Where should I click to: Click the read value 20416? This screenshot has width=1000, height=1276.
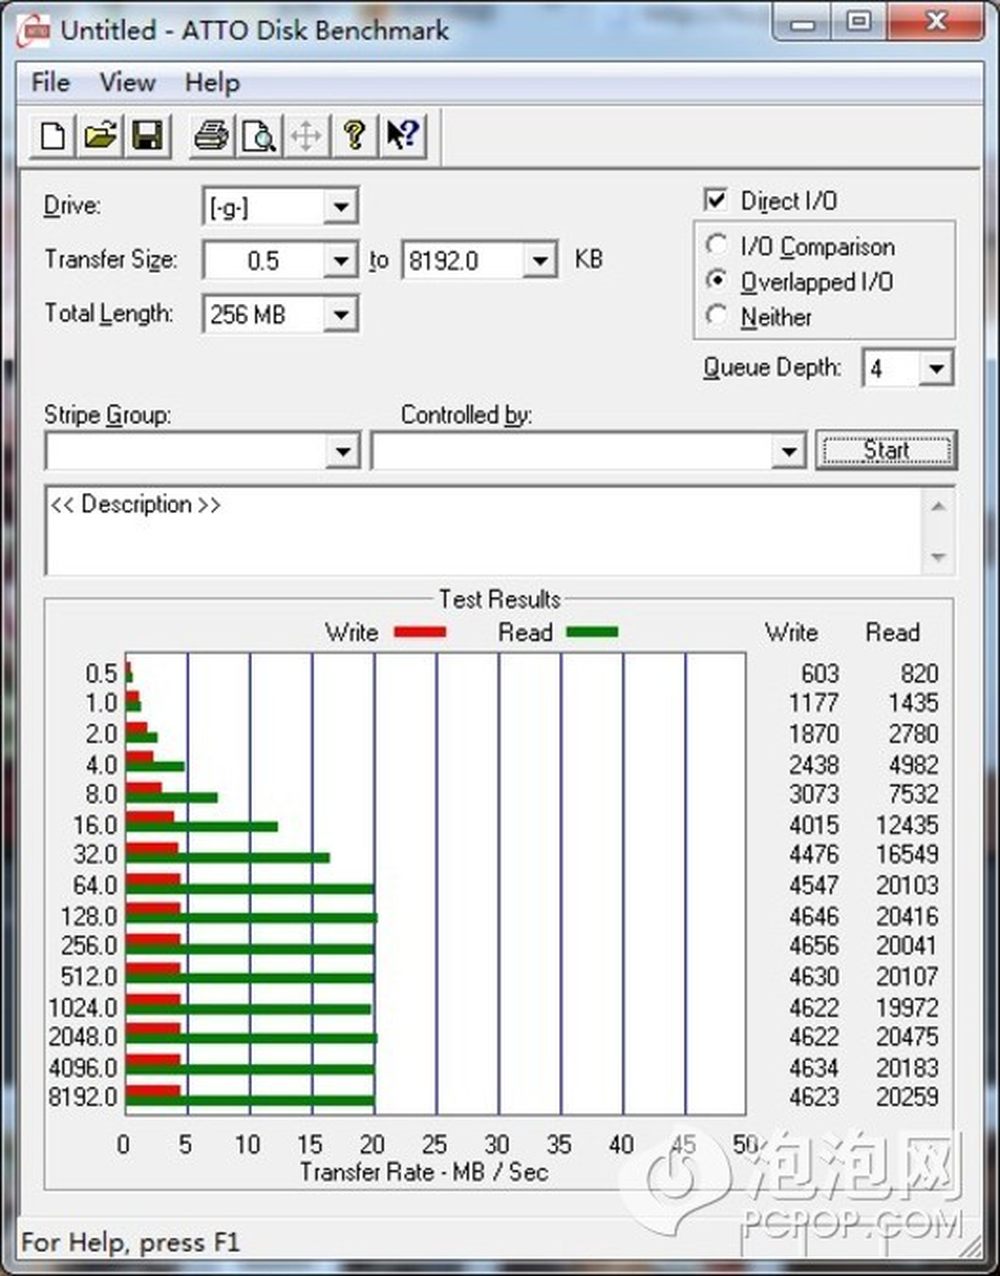pyautogui.click(x=907, y=916)
